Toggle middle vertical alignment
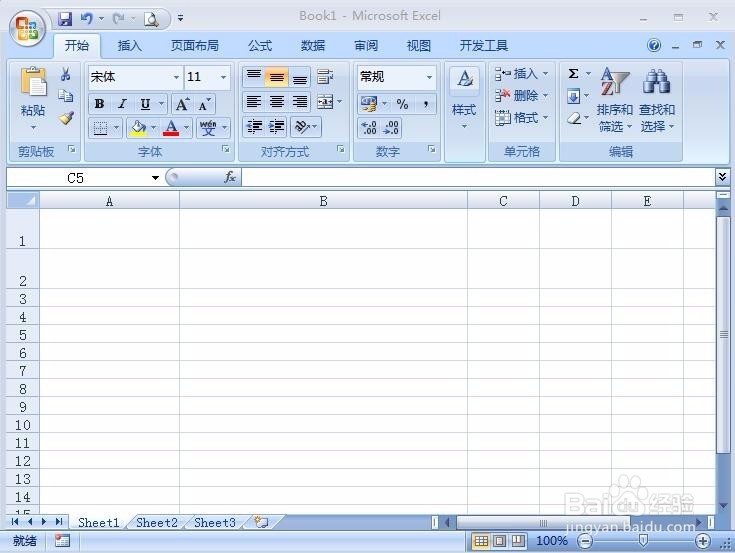735x553 pixels. [277, 77]
